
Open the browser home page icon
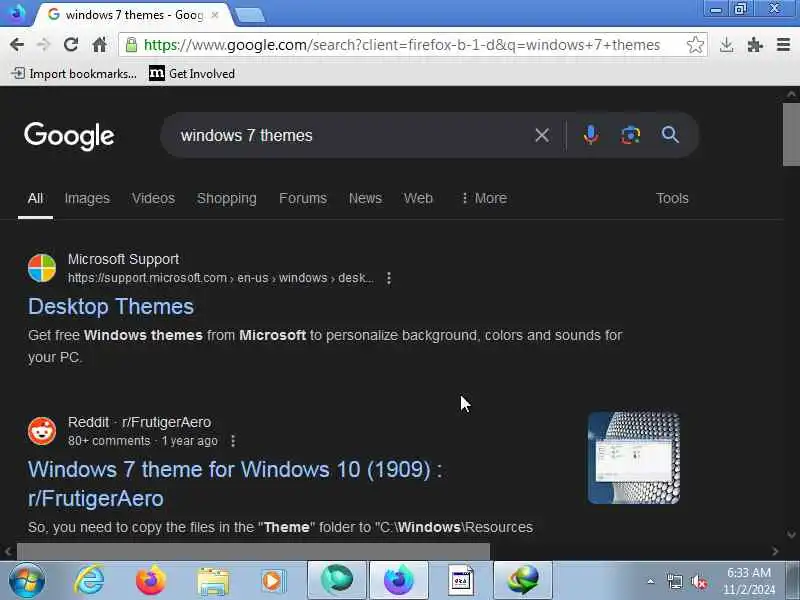99,45
